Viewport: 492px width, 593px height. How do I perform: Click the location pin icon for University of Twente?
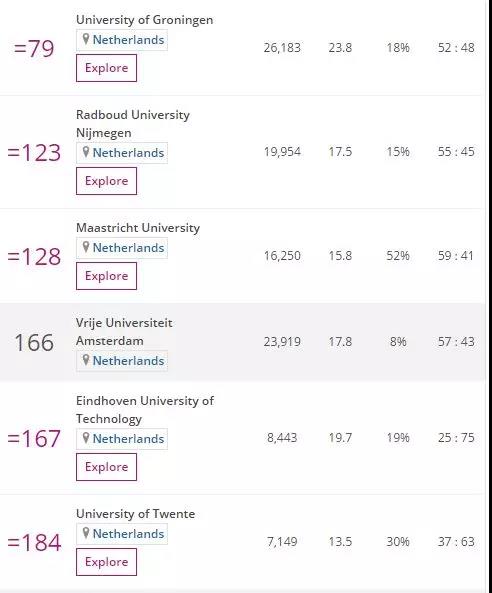(86, 532)
